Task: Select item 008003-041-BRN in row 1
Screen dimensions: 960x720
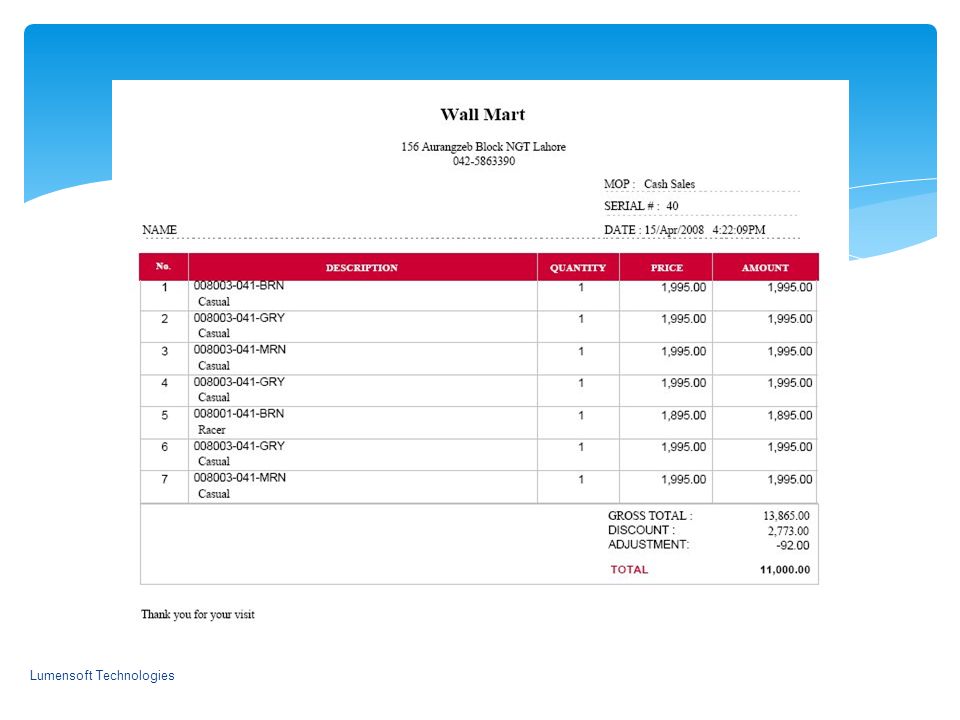Action: pyautogui.click(x=239, y=286)
